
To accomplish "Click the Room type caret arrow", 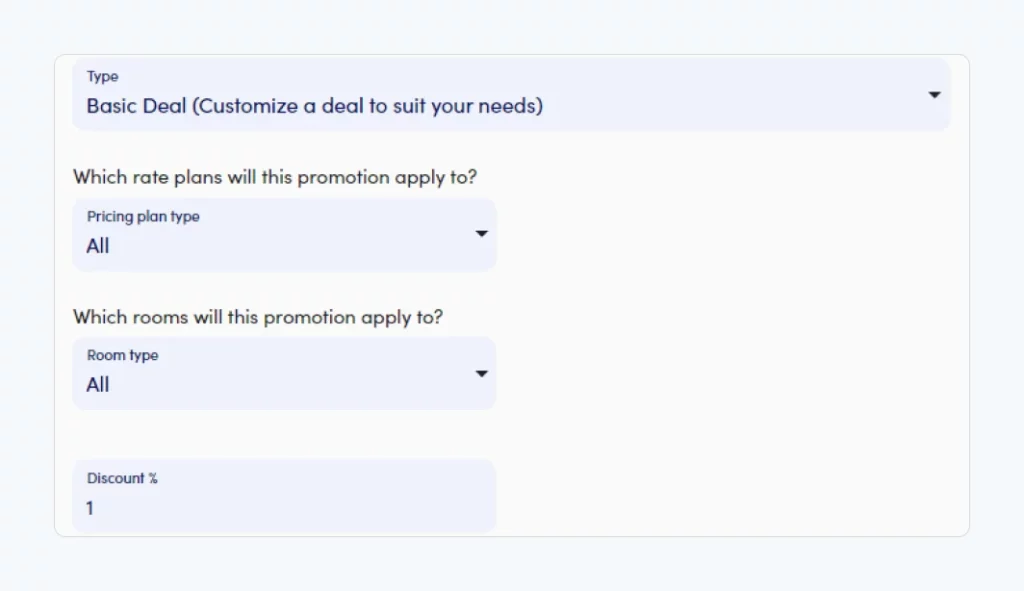I will pyautogui.click(x=481, y=374).
